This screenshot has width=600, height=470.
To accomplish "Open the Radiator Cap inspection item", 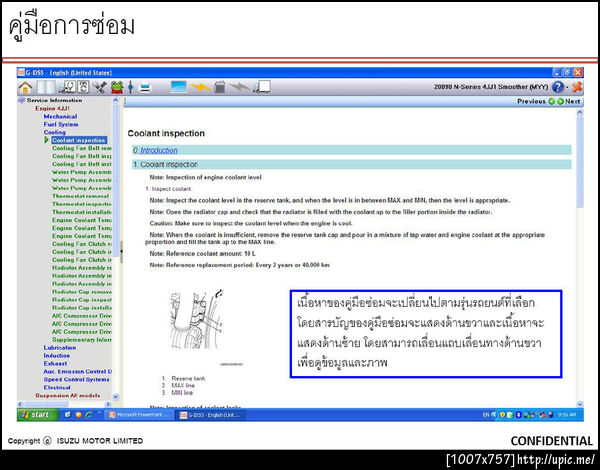I will coord(82,300).
